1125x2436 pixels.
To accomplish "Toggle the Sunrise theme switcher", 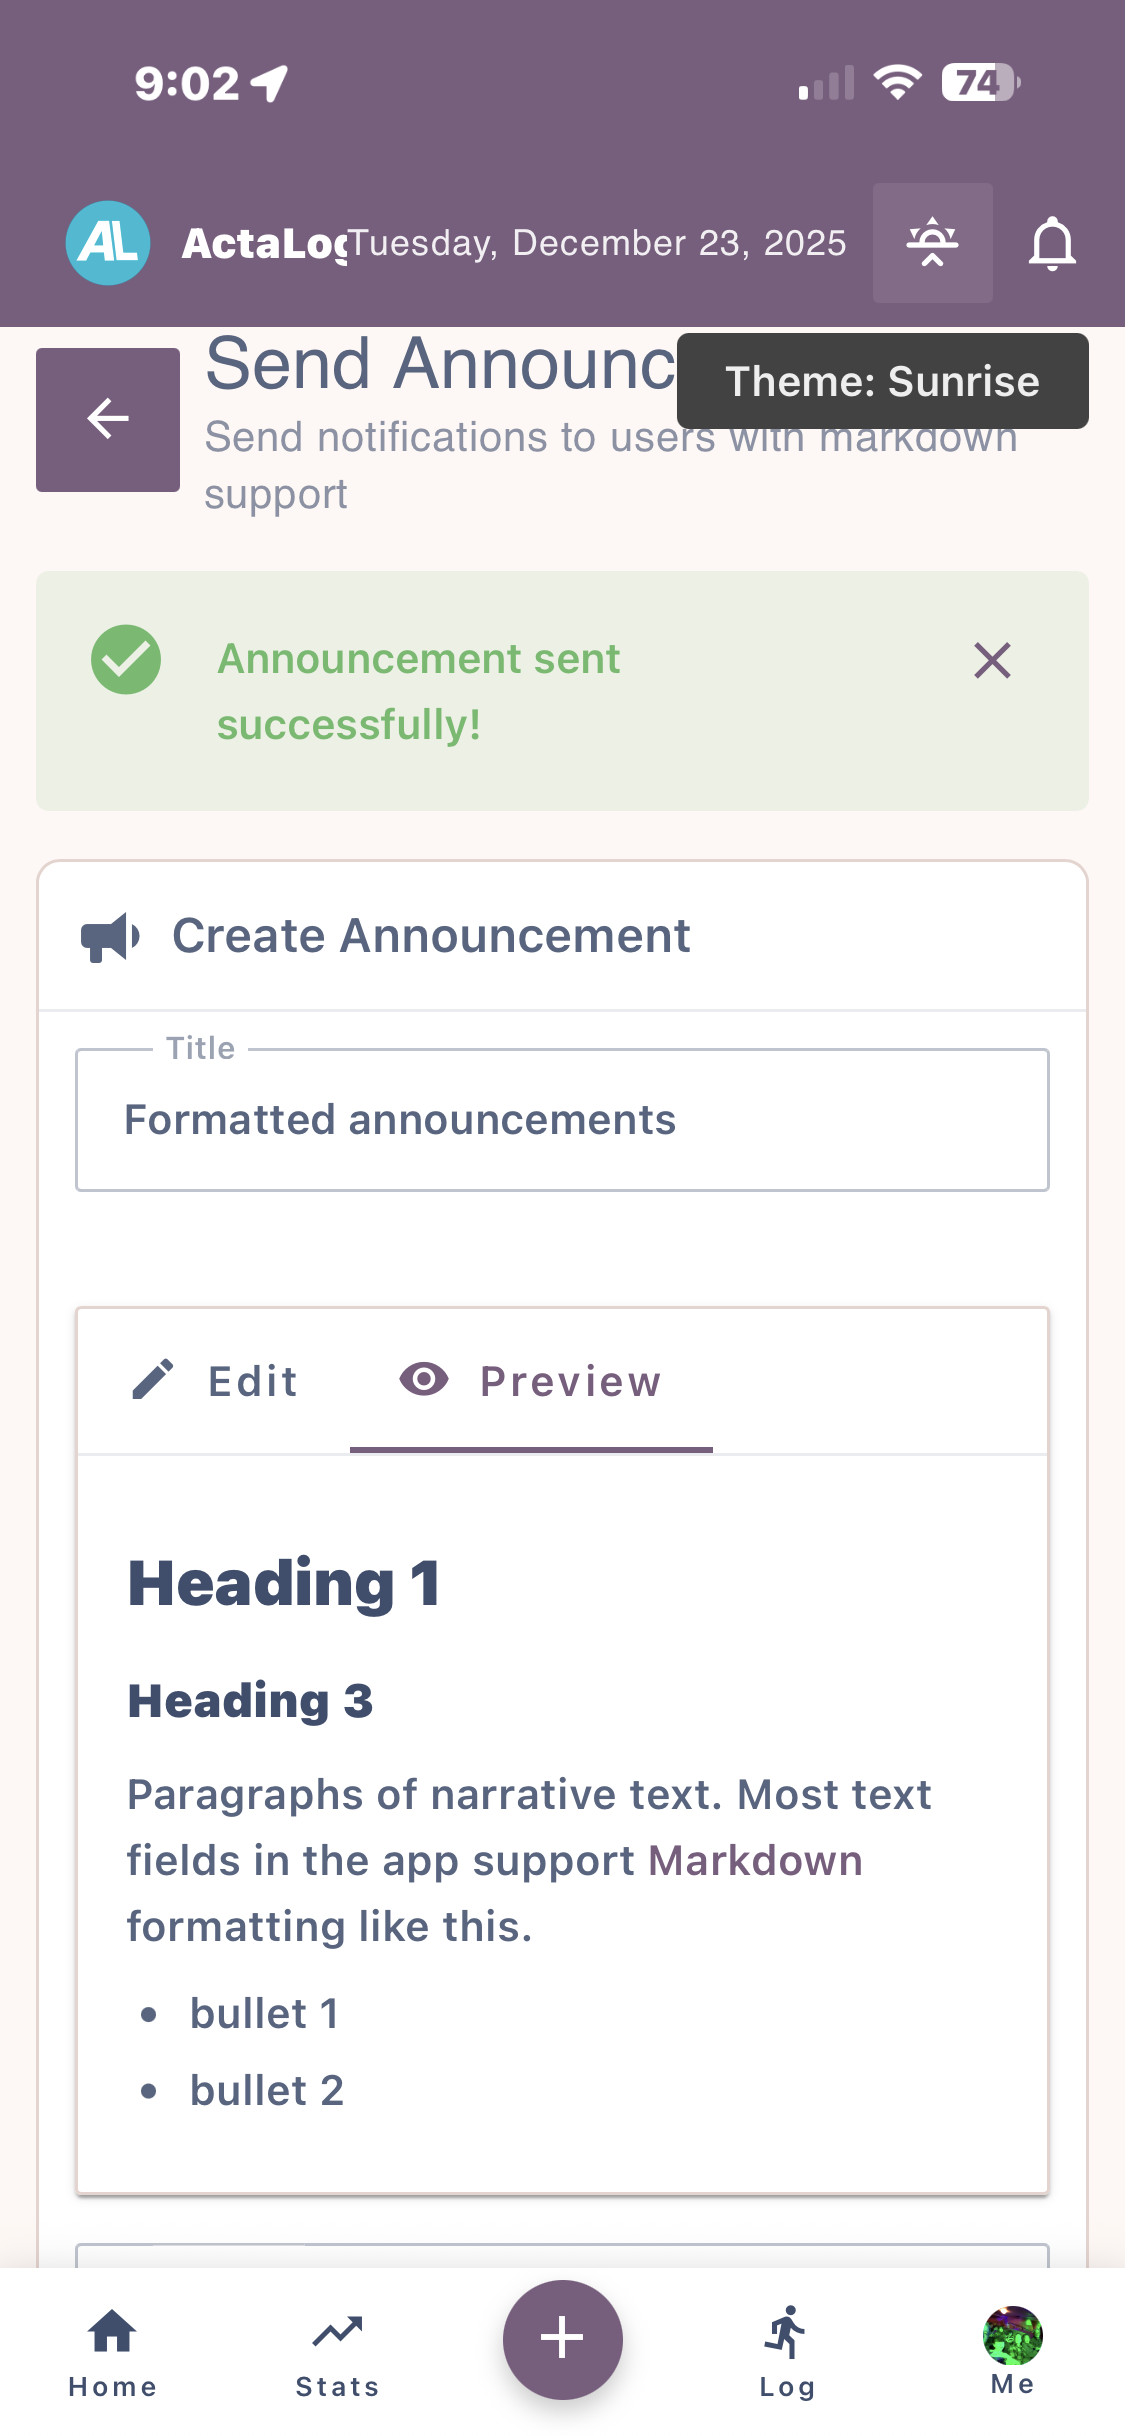I will click(932, 243).
